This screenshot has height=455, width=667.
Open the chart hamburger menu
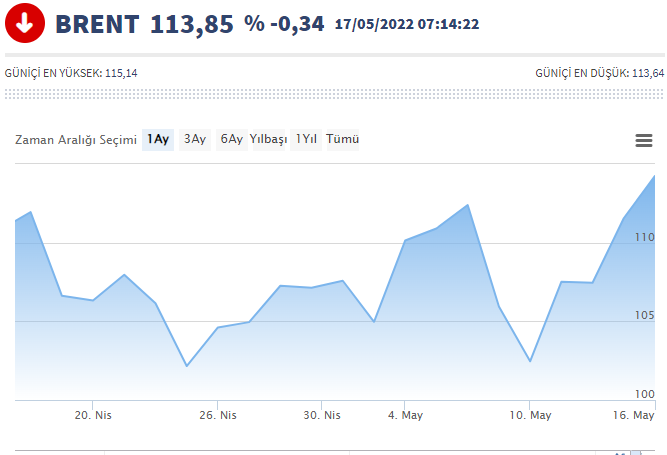(644, 140)
